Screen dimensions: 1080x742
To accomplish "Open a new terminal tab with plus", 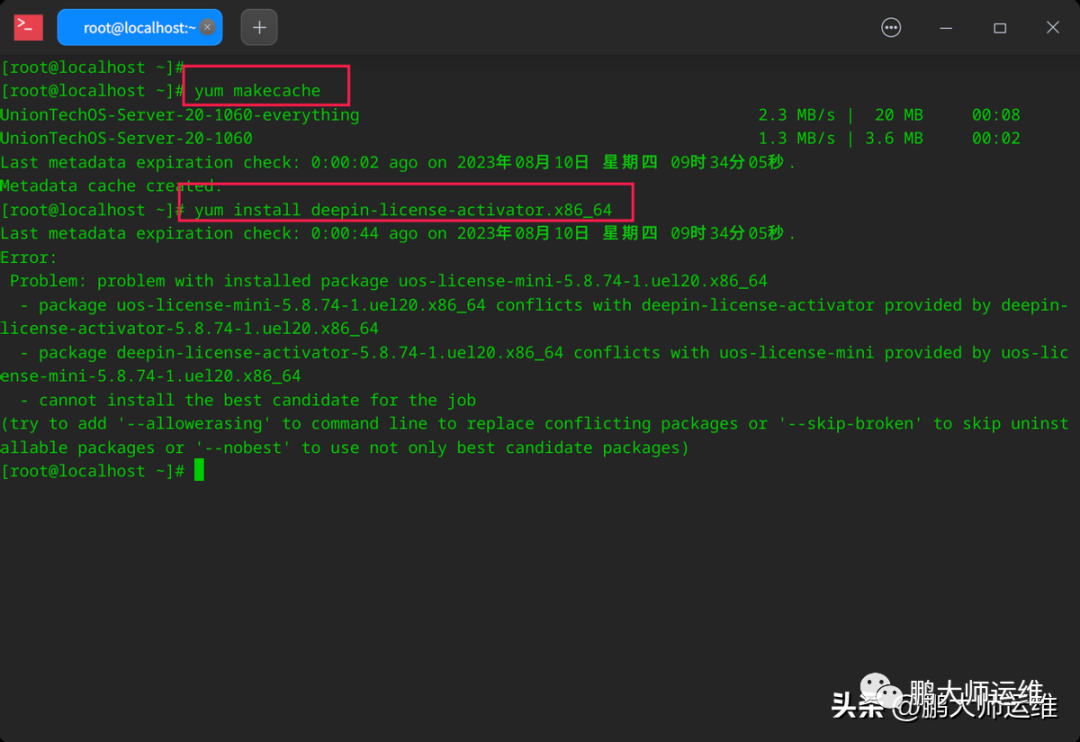I will click(x=259, y=28).
